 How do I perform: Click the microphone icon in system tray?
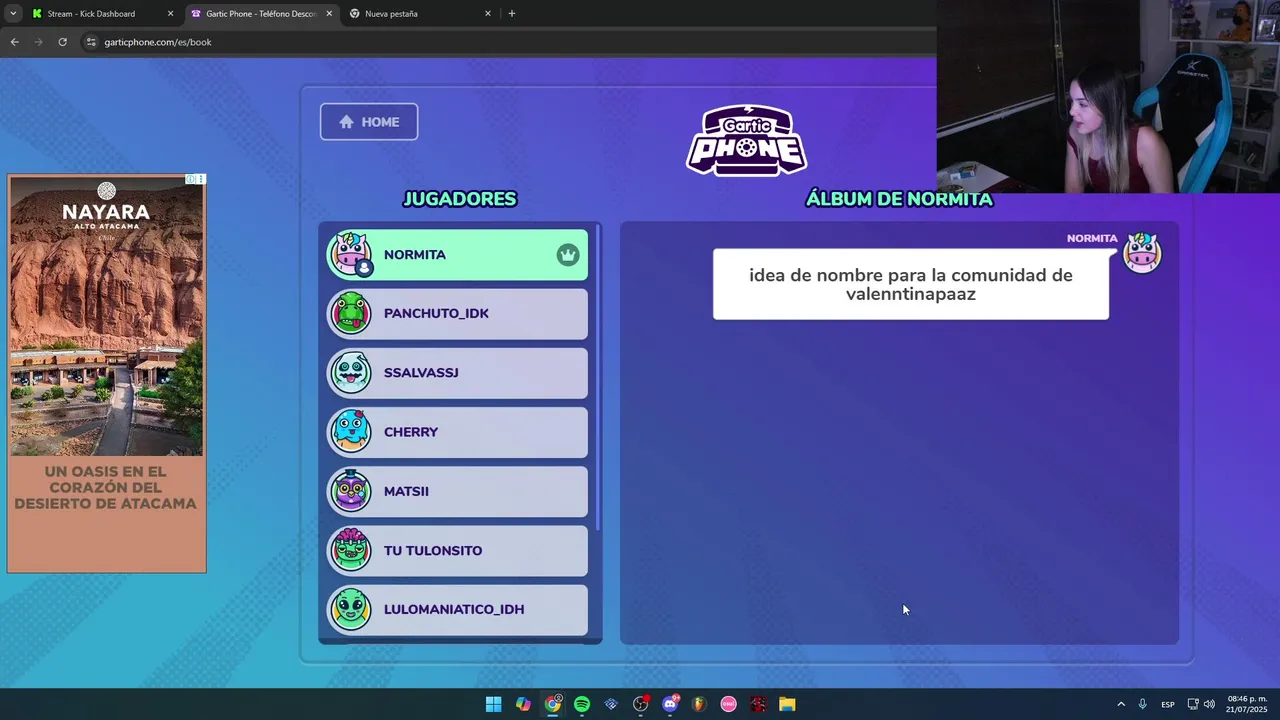[x=1142, y=704]
